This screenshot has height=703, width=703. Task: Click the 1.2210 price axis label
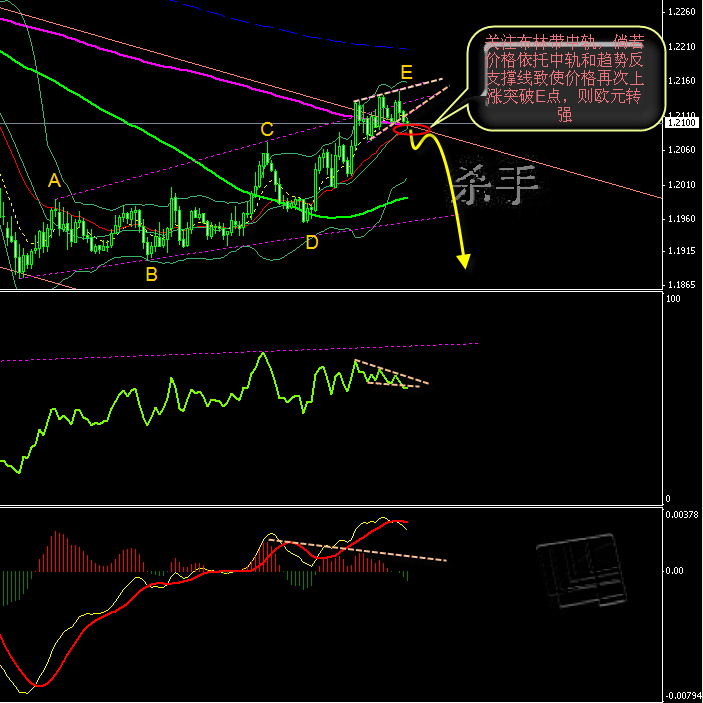point(681,47)
